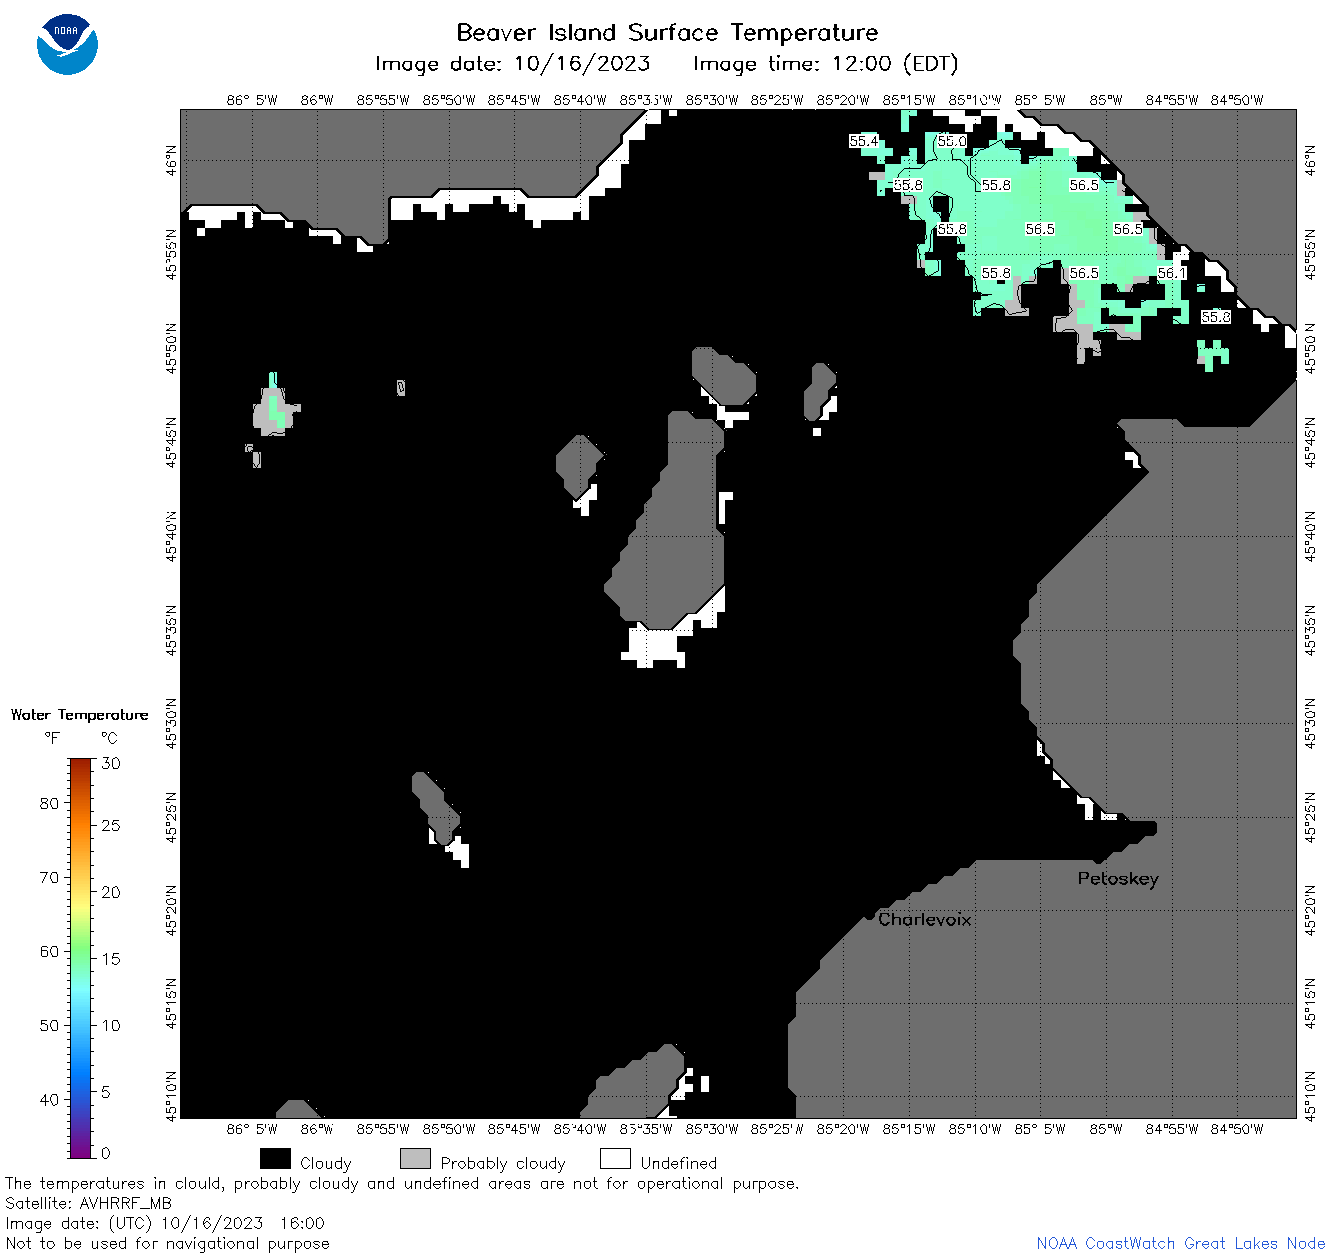Viewport: 1336px width, 1259px height.
Task: Click the Cloudy legend label
Action: (x=326, y=1163)
